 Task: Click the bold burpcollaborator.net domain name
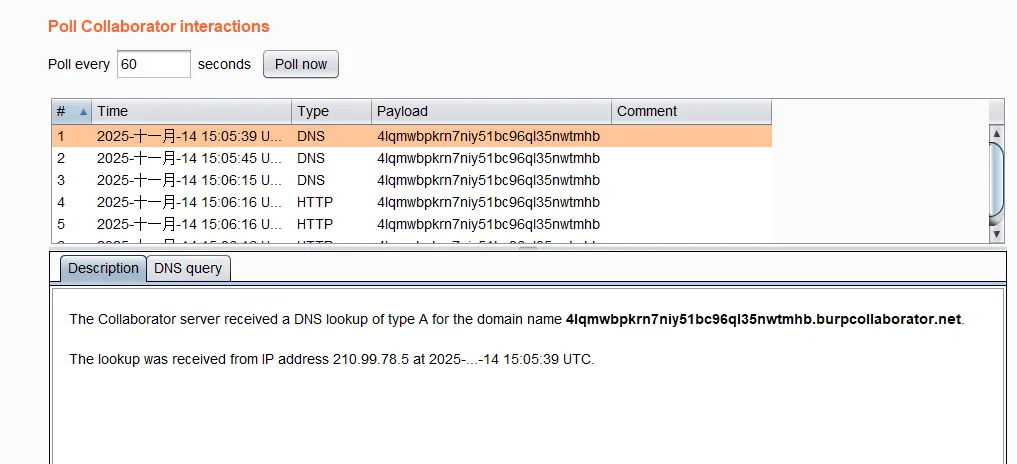point(763,320)
